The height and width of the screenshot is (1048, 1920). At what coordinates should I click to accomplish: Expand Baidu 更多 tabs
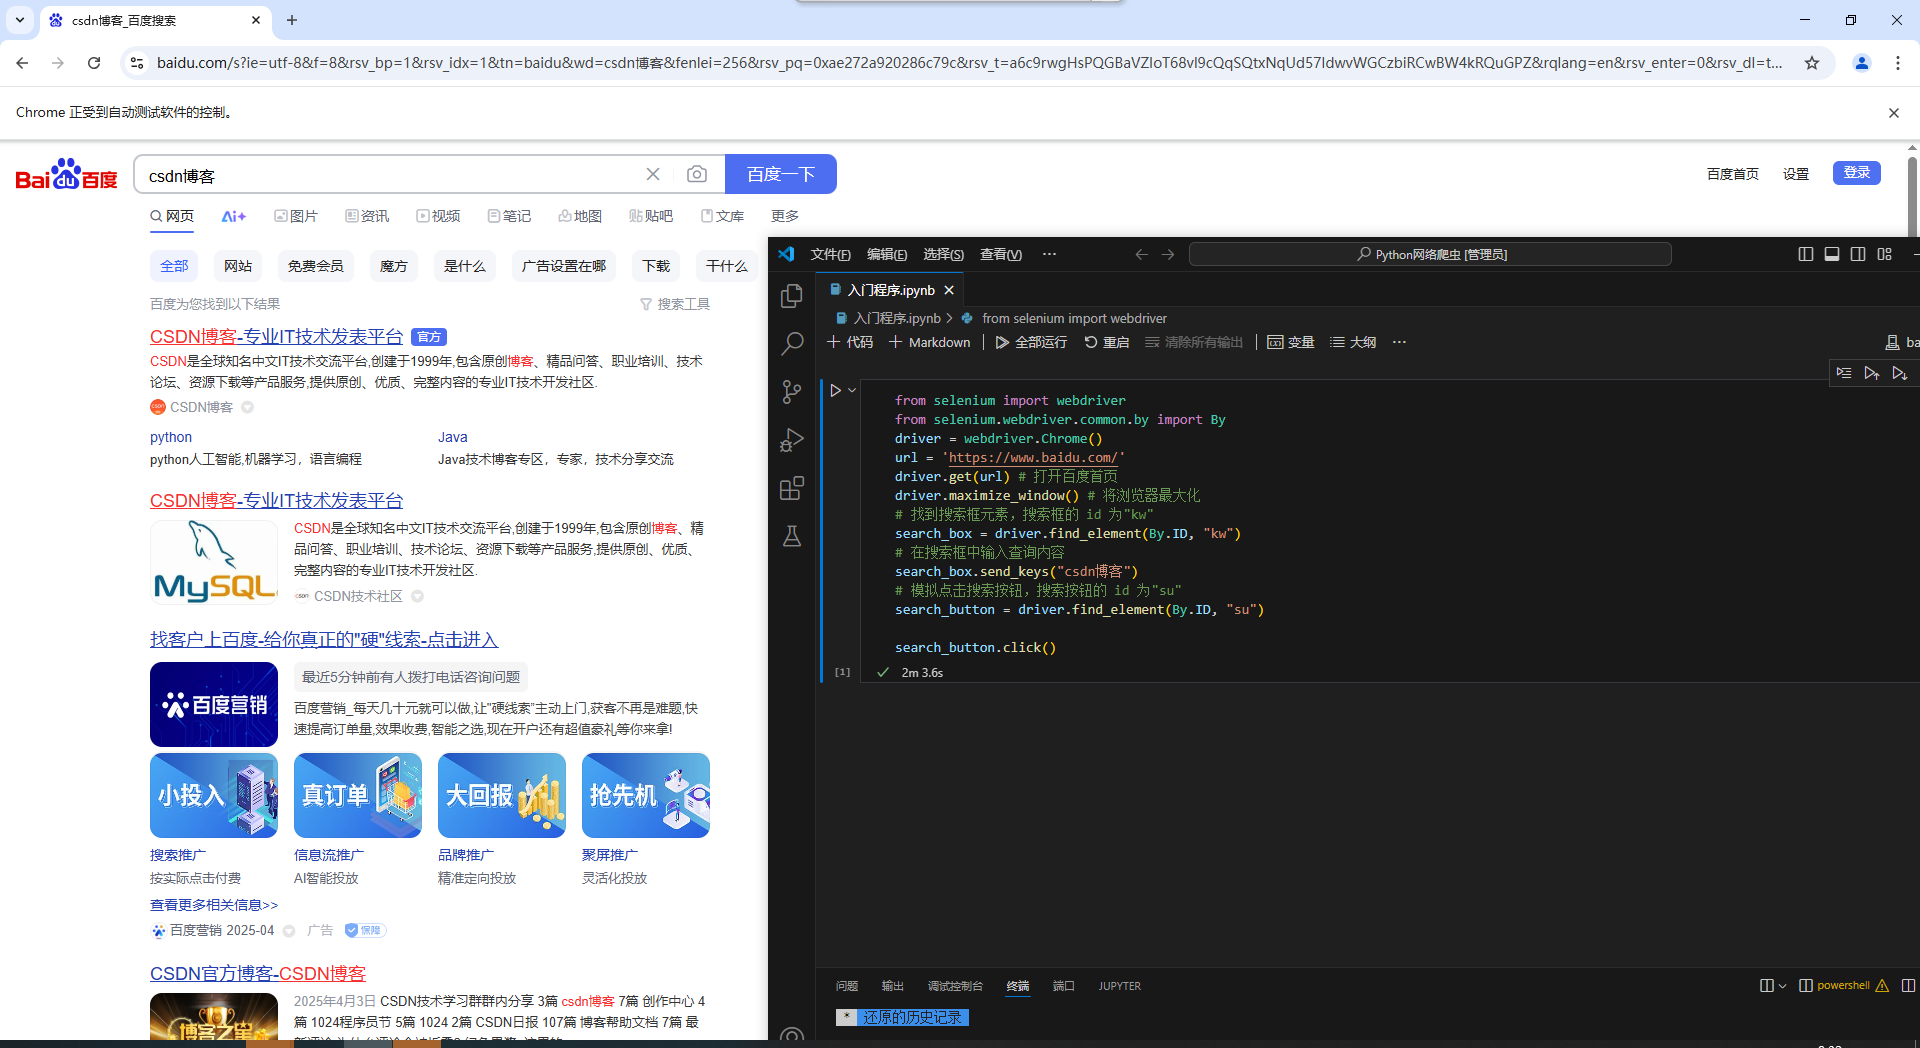click(785, 216)
